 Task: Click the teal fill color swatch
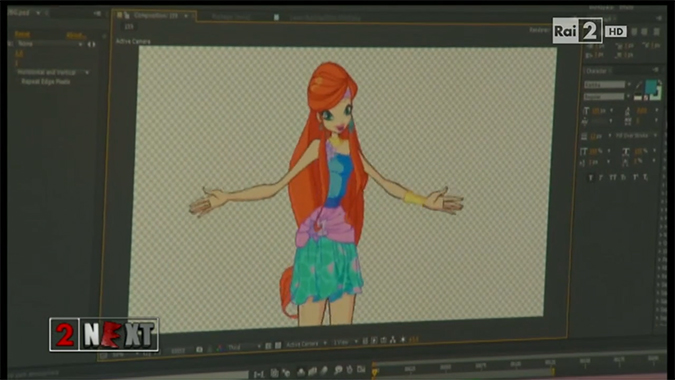(651, 87)
